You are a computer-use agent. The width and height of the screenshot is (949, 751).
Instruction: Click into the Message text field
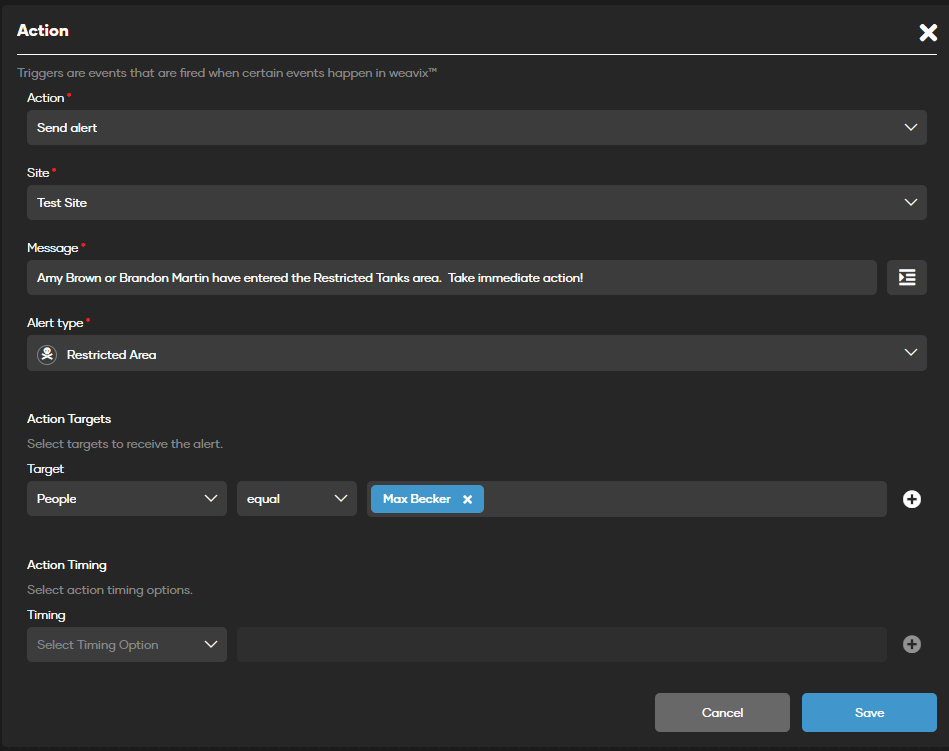click(452, 278)
